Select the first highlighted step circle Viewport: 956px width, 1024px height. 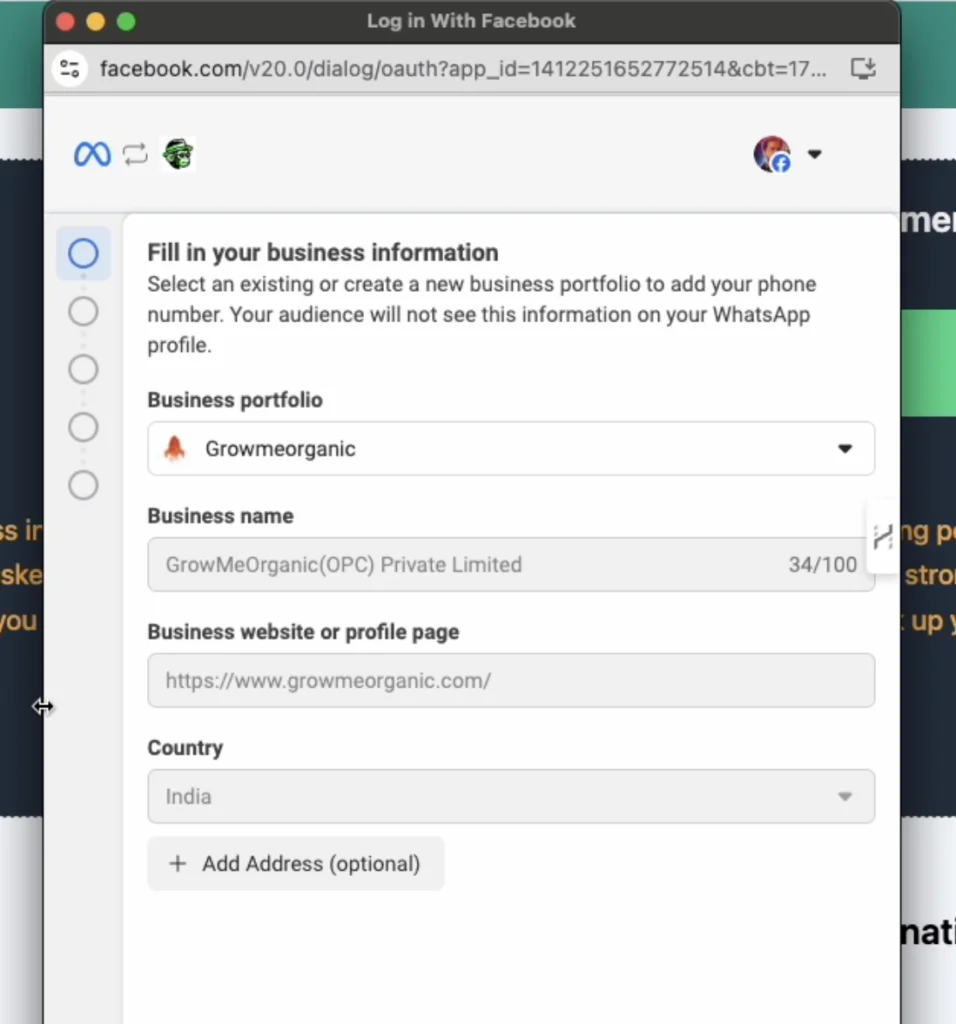pyautogui.click(x=84, y=253)
